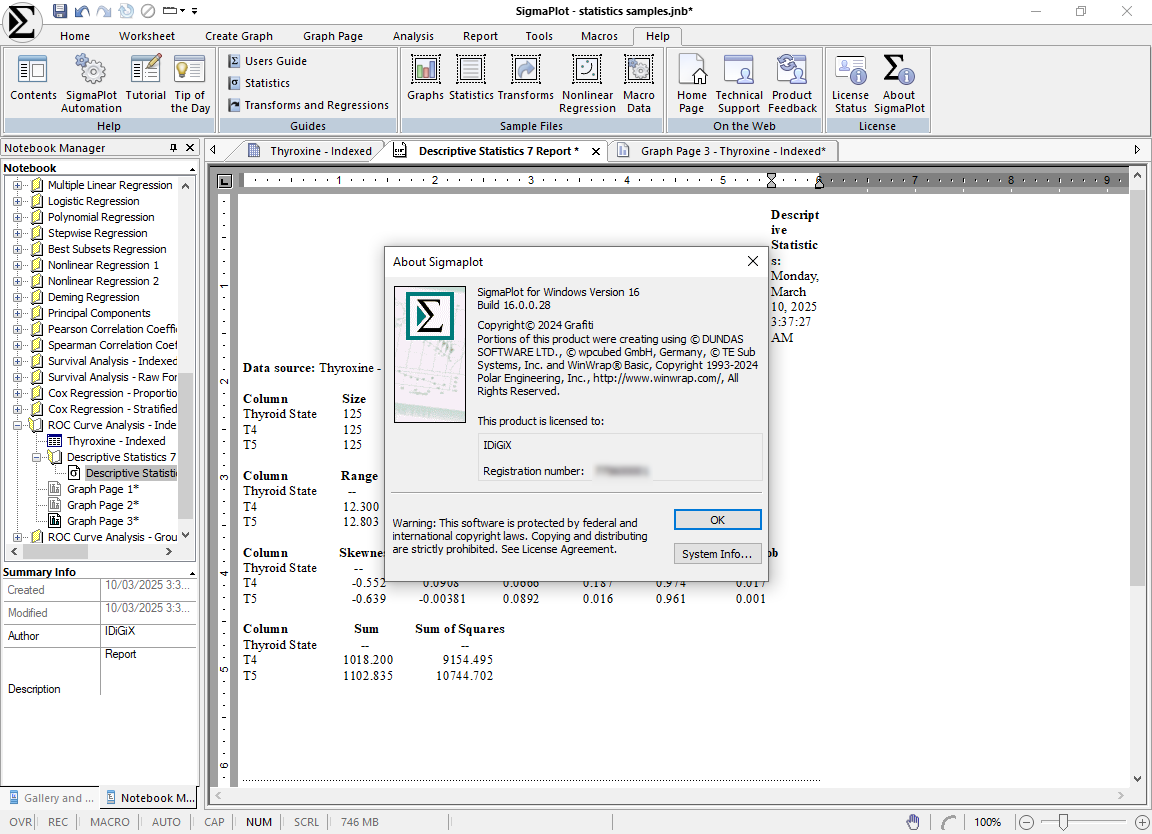The width and height of the screenshot is (1152, 834).
Task: Click the zoom slider handle
Action: pos(1063,822)
